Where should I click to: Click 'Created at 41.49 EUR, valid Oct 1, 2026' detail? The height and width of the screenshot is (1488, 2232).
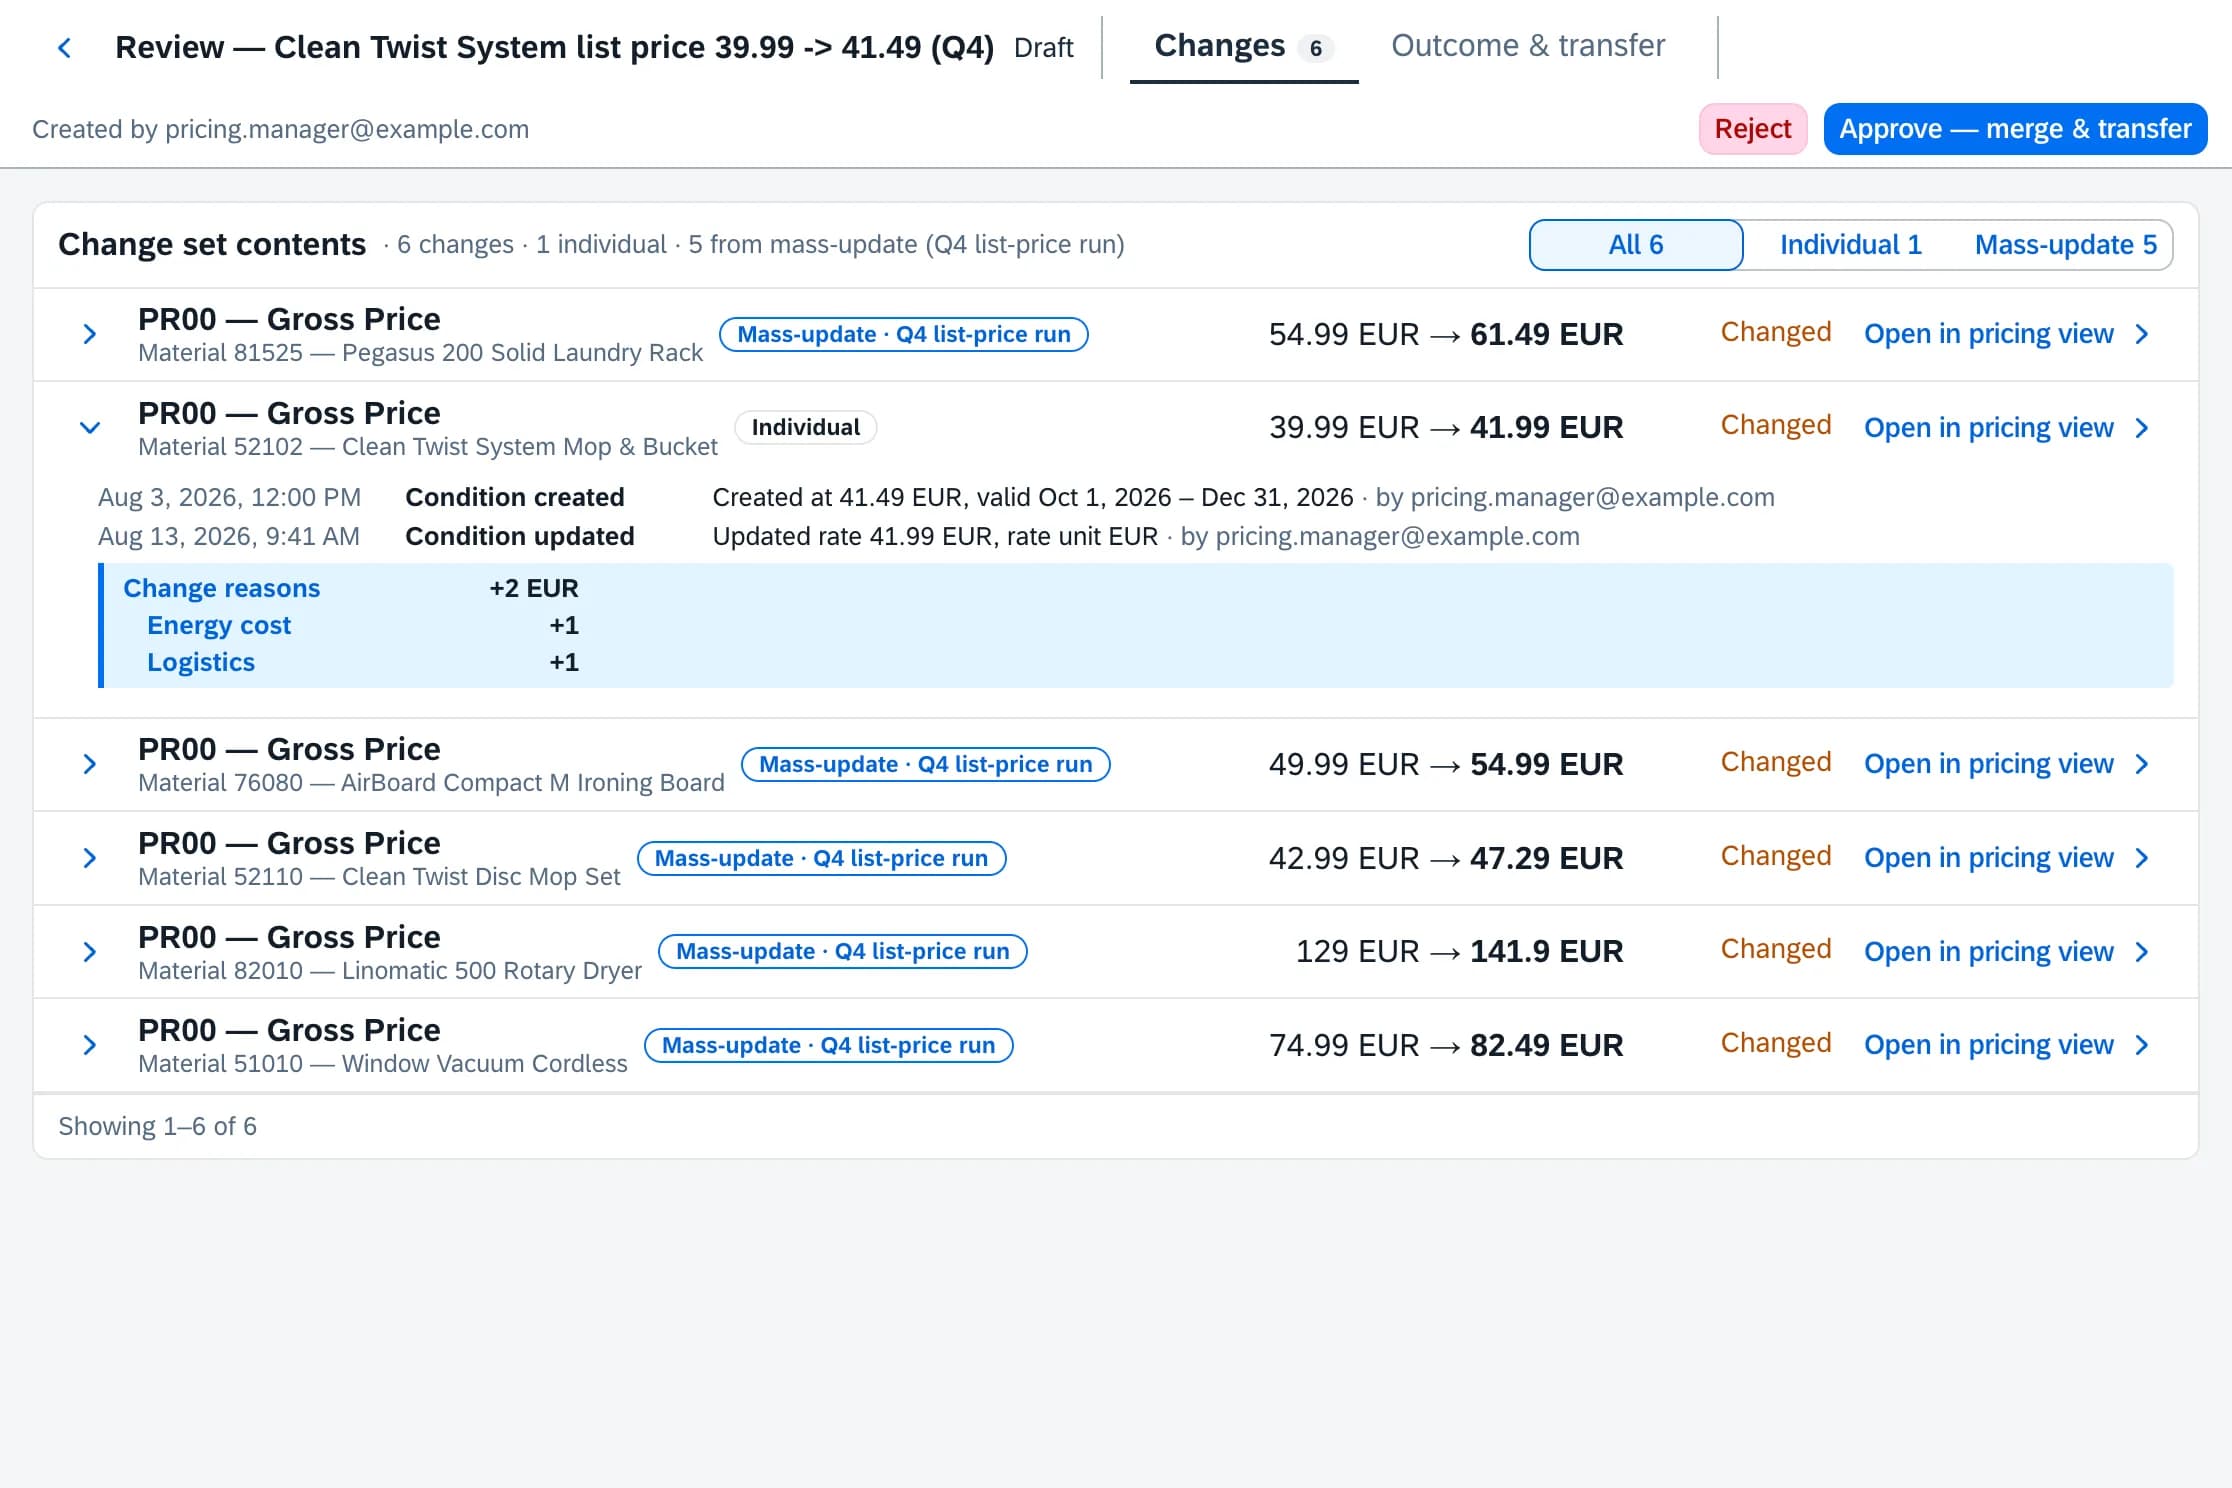(942, 497)
